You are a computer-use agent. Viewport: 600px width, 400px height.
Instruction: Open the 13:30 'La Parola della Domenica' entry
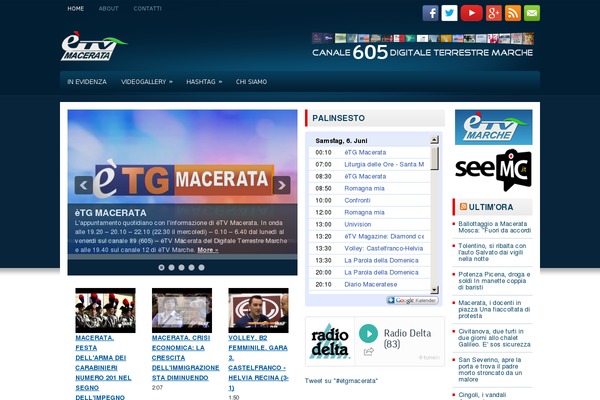click(x=381, y=260)
